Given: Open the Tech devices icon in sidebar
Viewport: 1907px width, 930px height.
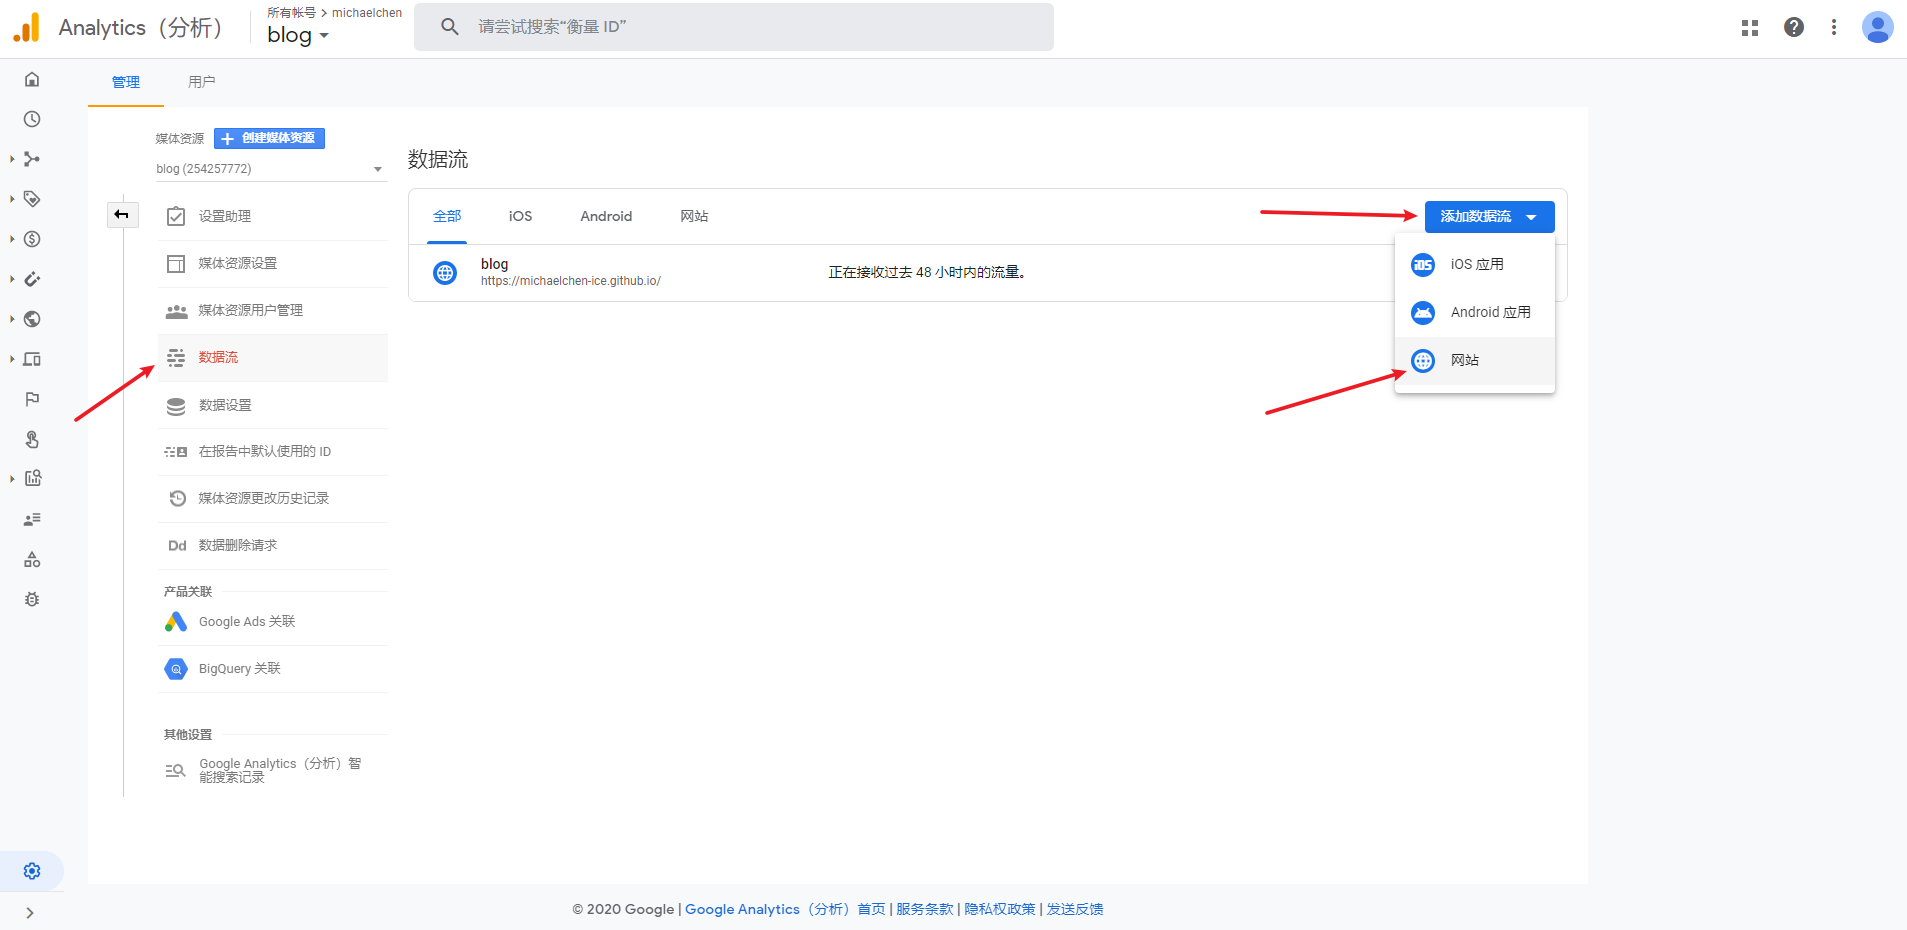Looking at the screenshot, I should click(32, 359).
